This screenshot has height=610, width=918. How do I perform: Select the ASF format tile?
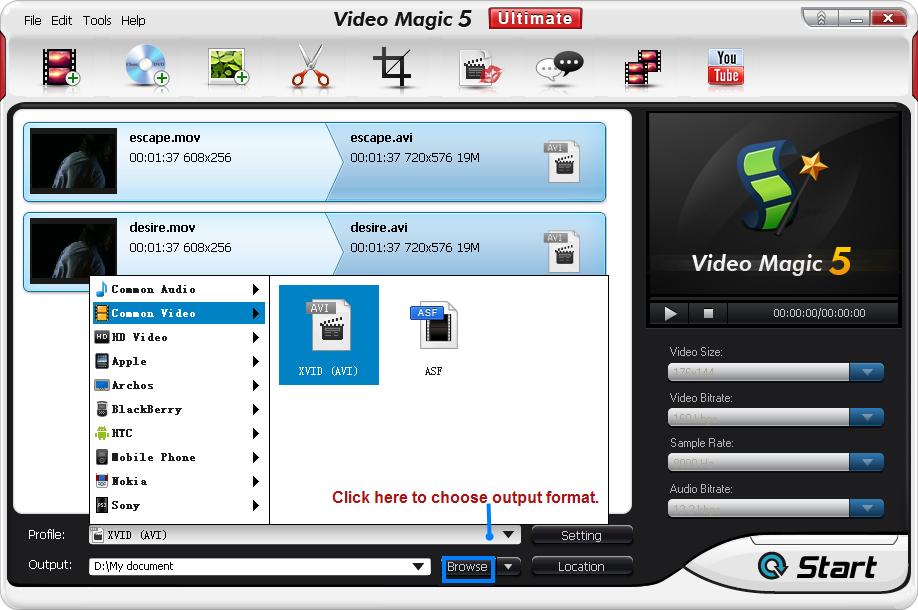click(434, 338)
